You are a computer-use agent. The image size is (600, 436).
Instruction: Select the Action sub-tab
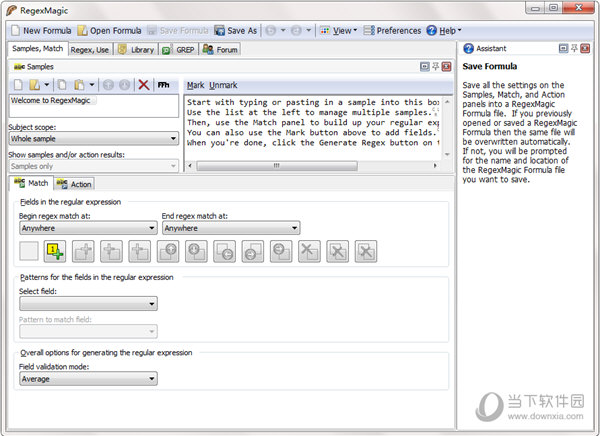click(x=74, y=184)
